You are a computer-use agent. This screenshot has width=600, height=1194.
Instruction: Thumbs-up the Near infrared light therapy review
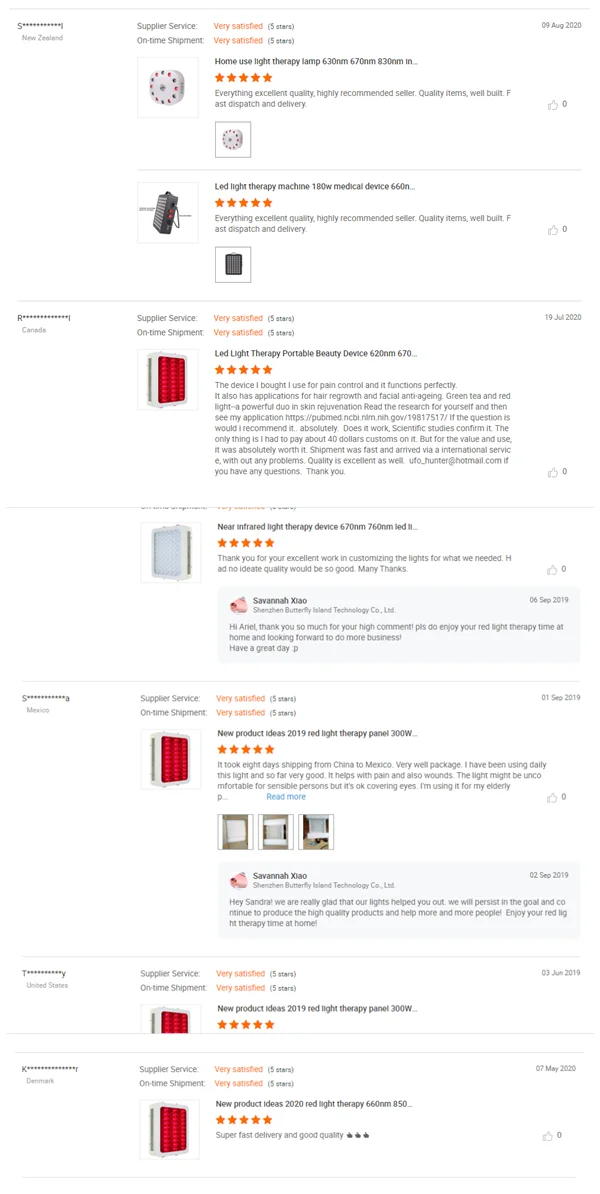point(553,569)
